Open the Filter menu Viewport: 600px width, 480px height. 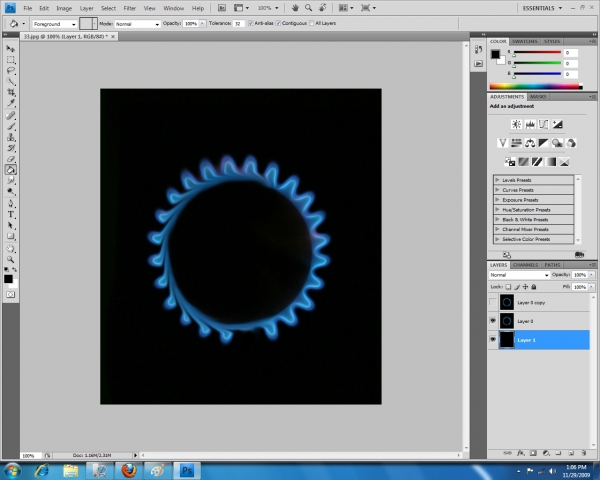point(130,8)
